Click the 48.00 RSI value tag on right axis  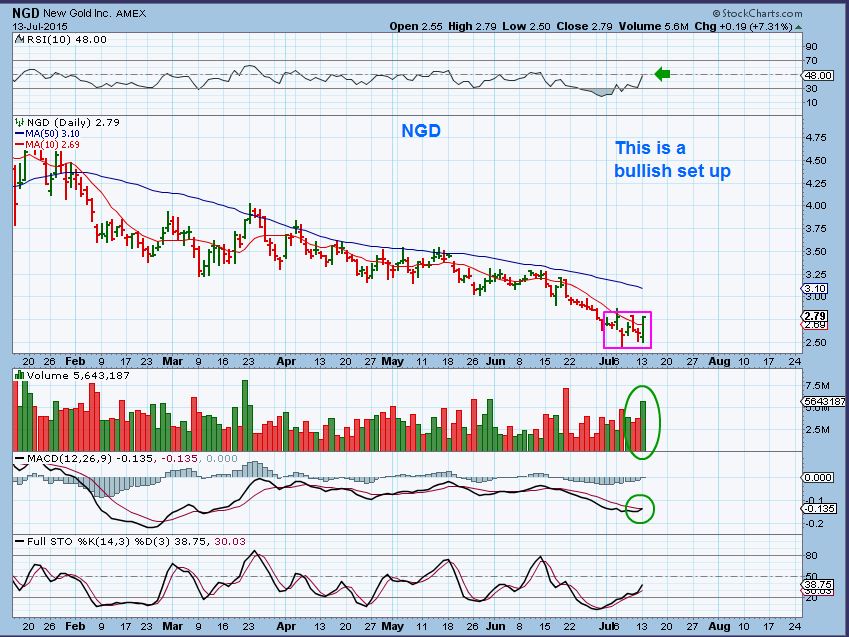[818, 75]
